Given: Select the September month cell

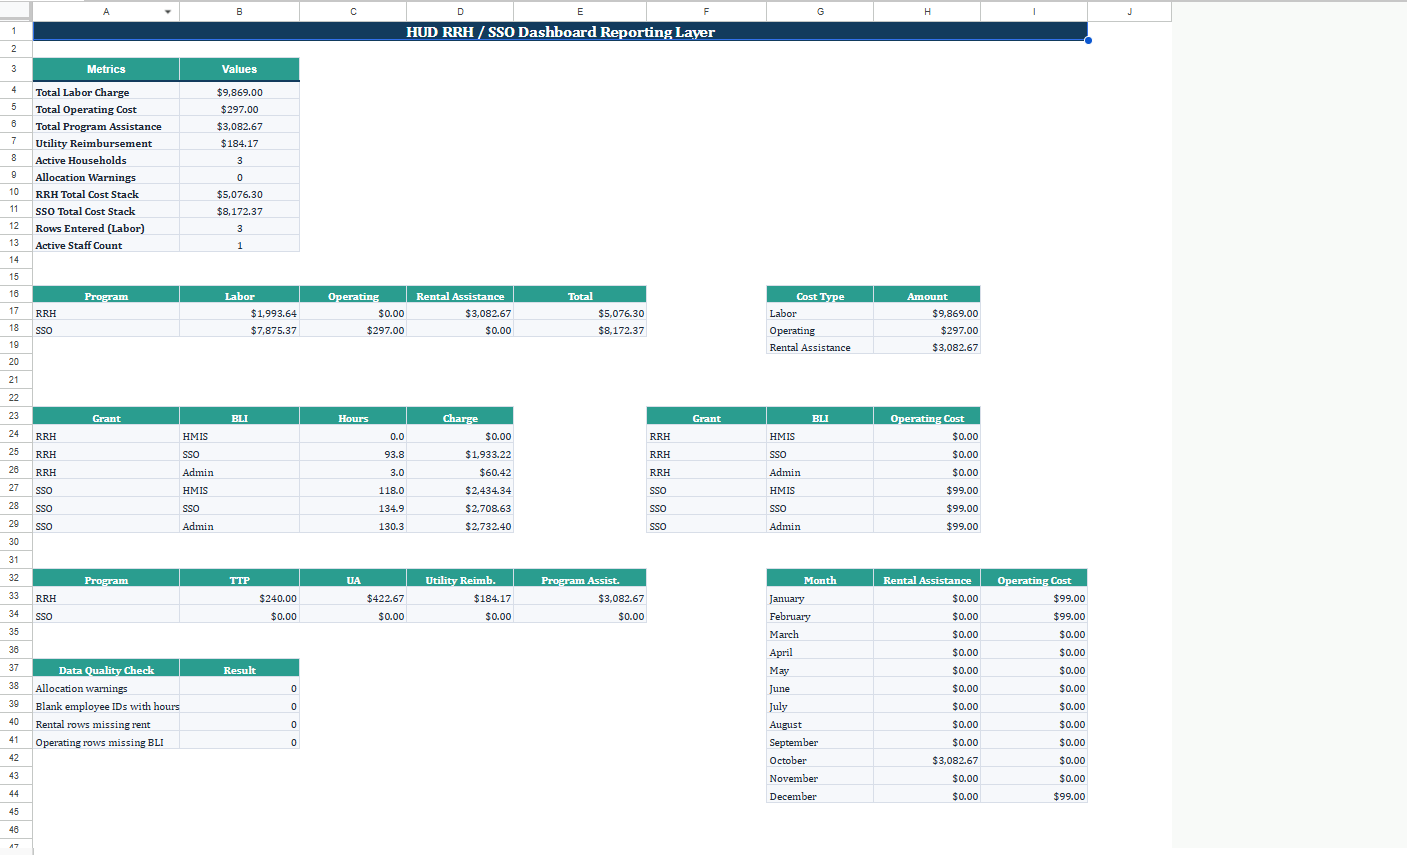Looking at the screenshot, I should [820, 742].
